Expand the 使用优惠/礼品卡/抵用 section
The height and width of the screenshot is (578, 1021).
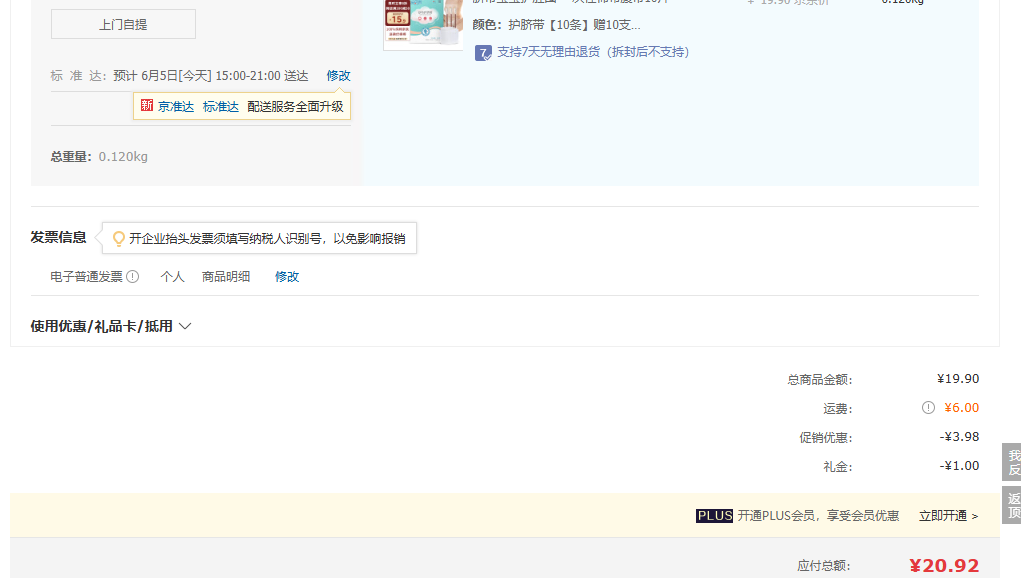pyautogui.click(x=111, y=326)
